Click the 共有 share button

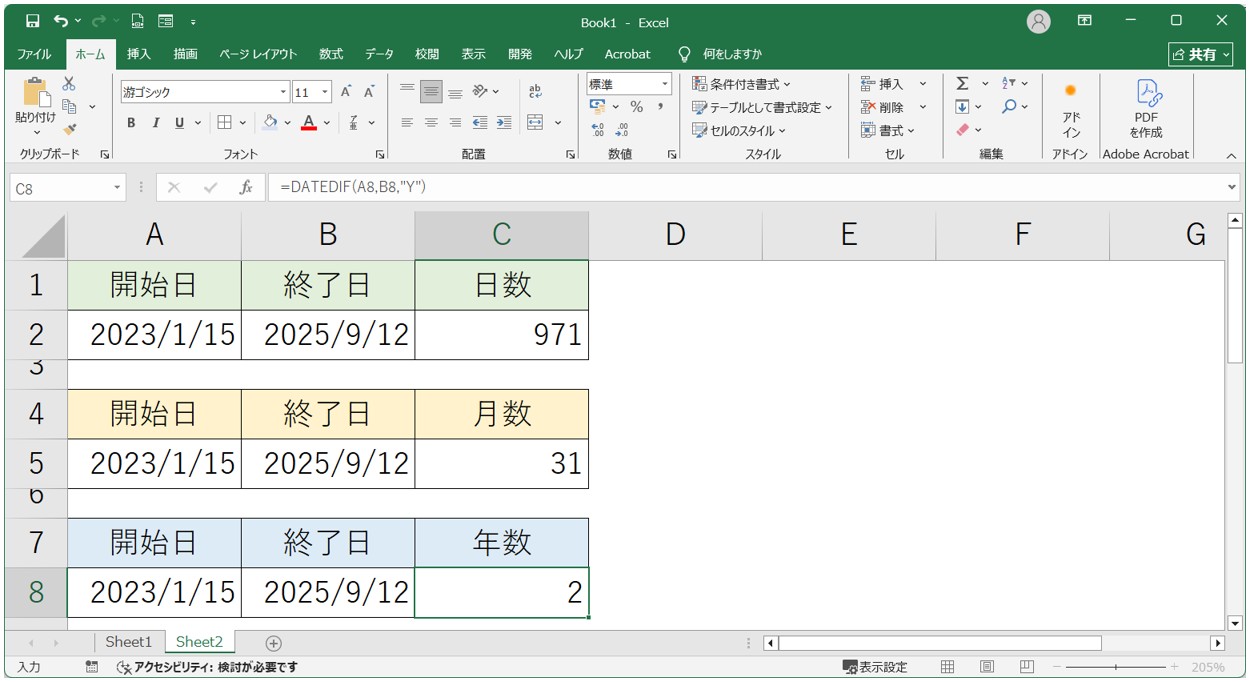[1201, 54]
